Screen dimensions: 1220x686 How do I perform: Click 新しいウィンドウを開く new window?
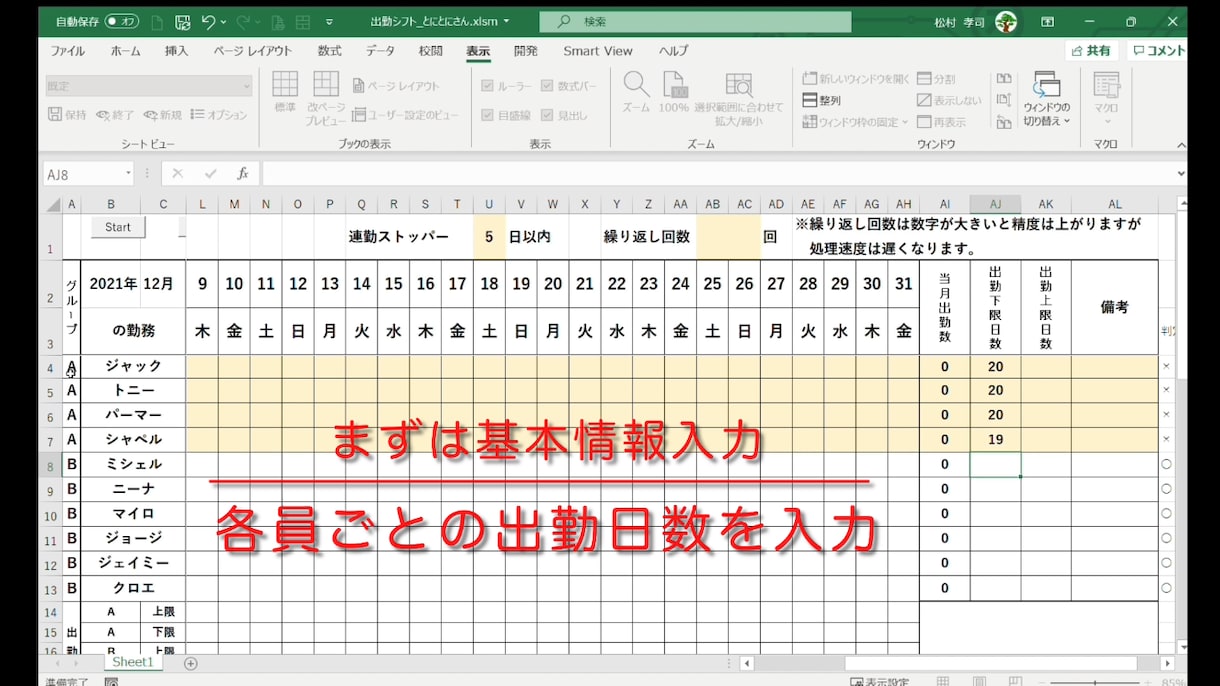pyautogui.click(x=856, y=78)
